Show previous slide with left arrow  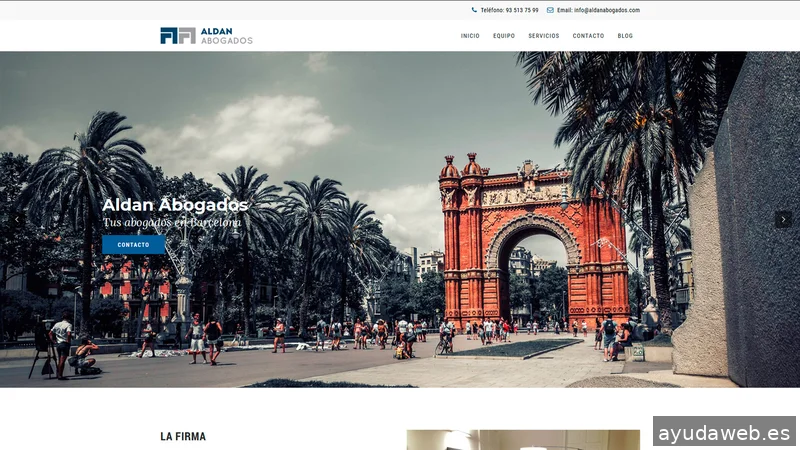[17, 219]
